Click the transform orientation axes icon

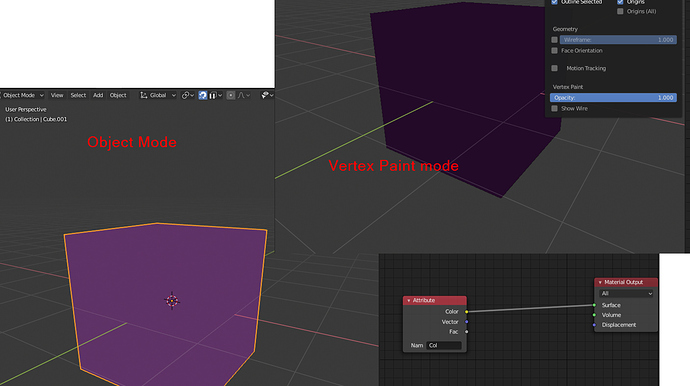pos(143,95)
